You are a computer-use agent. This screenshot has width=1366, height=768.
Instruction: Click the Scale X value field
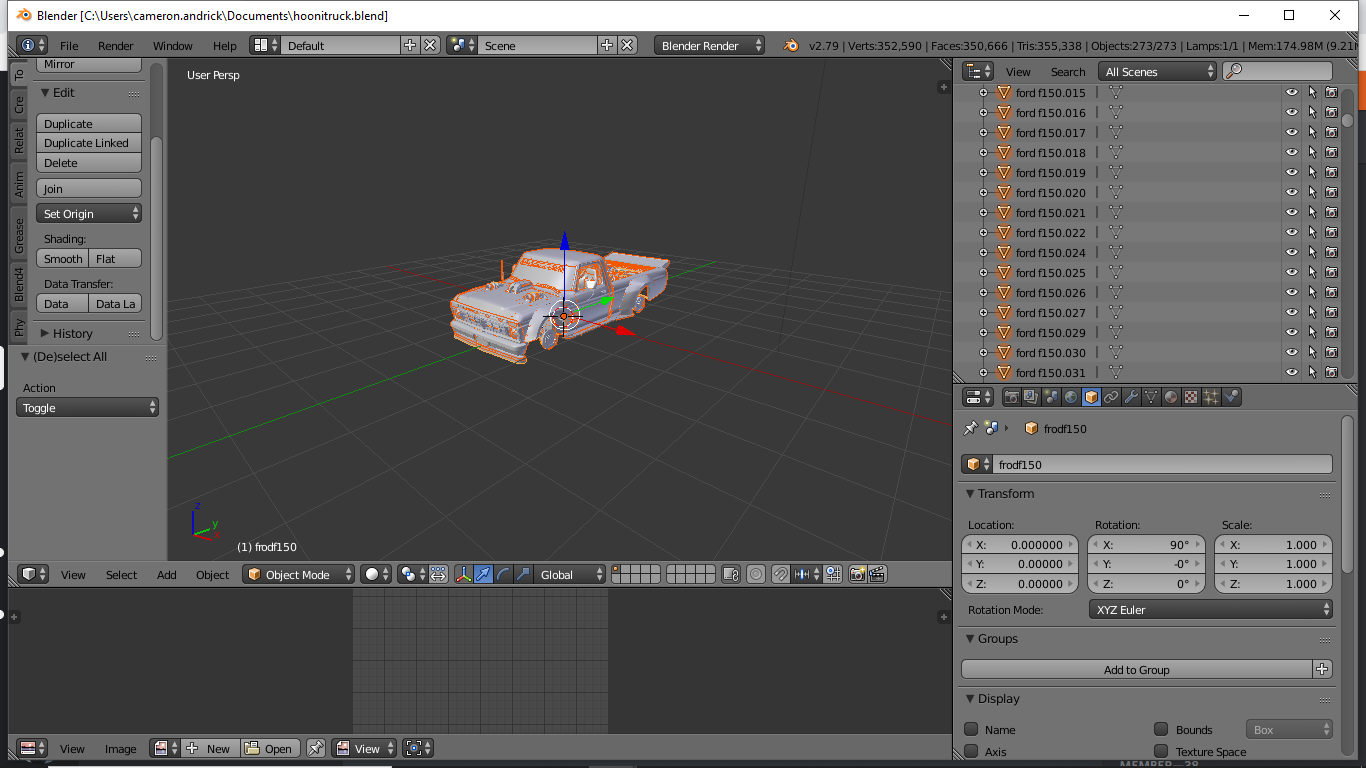pos(1273,545)
